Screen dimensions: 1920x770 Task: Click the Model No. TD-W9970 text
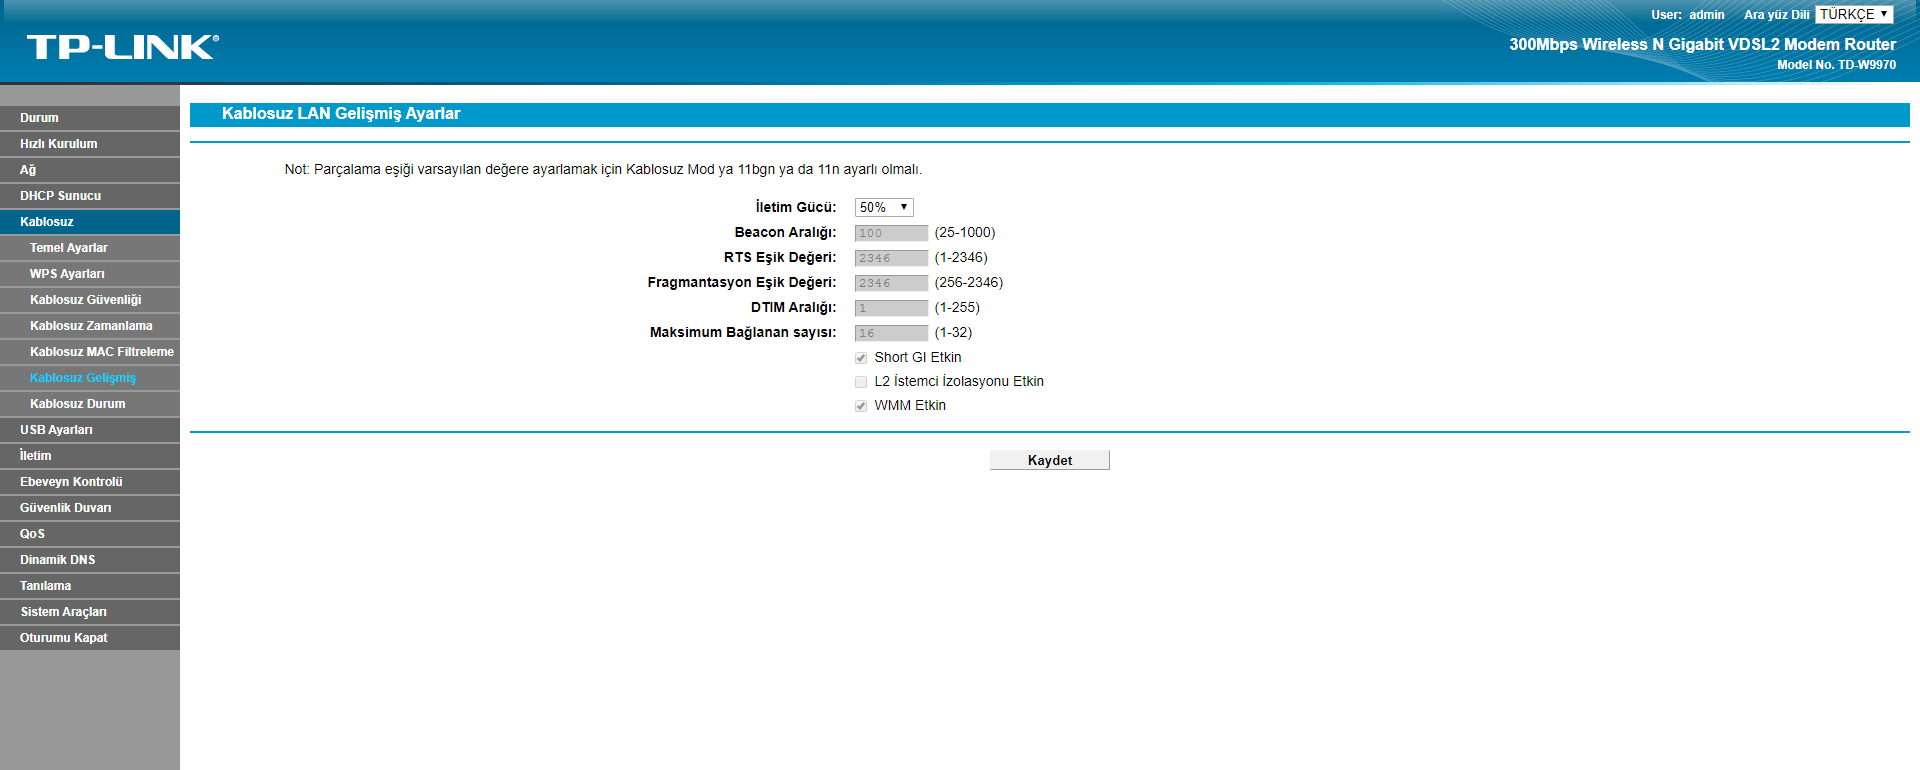[1836, 65]
